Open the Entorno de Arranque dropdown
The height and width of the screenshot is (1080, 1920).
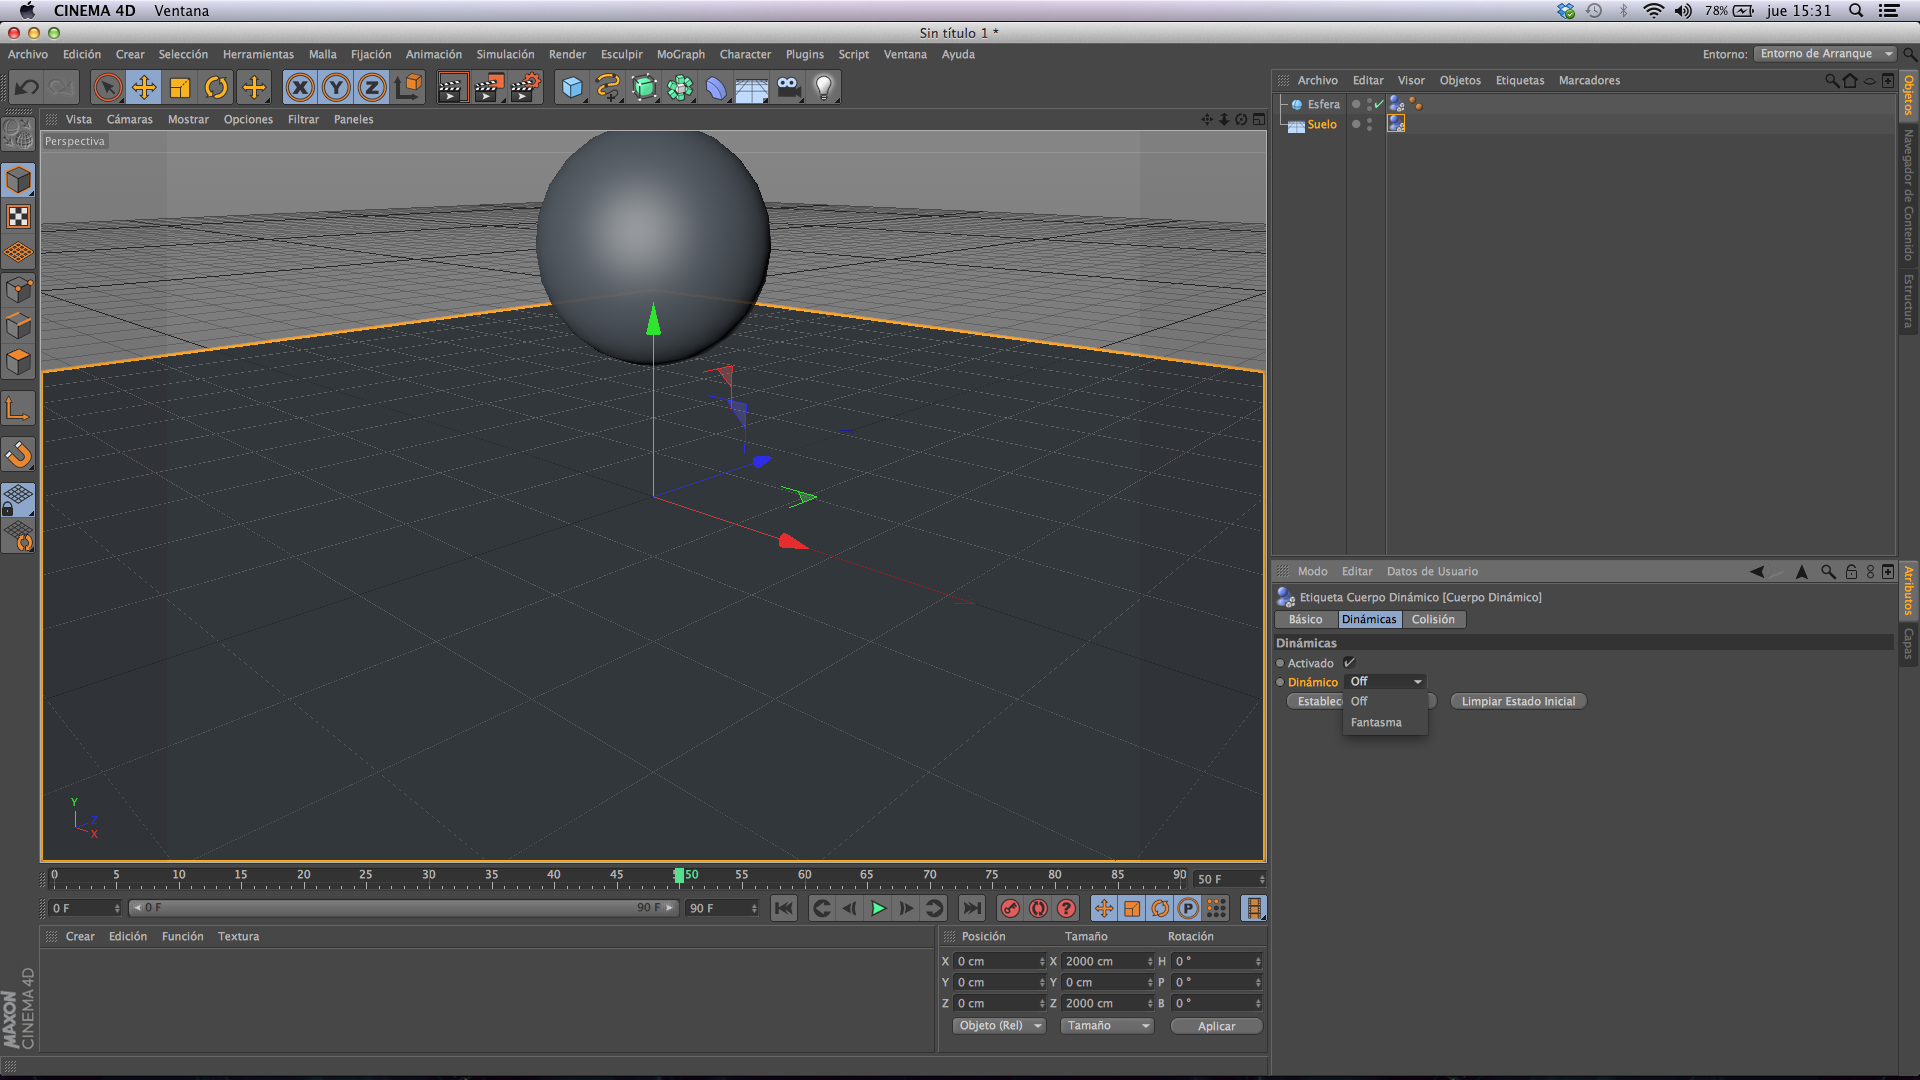click(1824, 54)
